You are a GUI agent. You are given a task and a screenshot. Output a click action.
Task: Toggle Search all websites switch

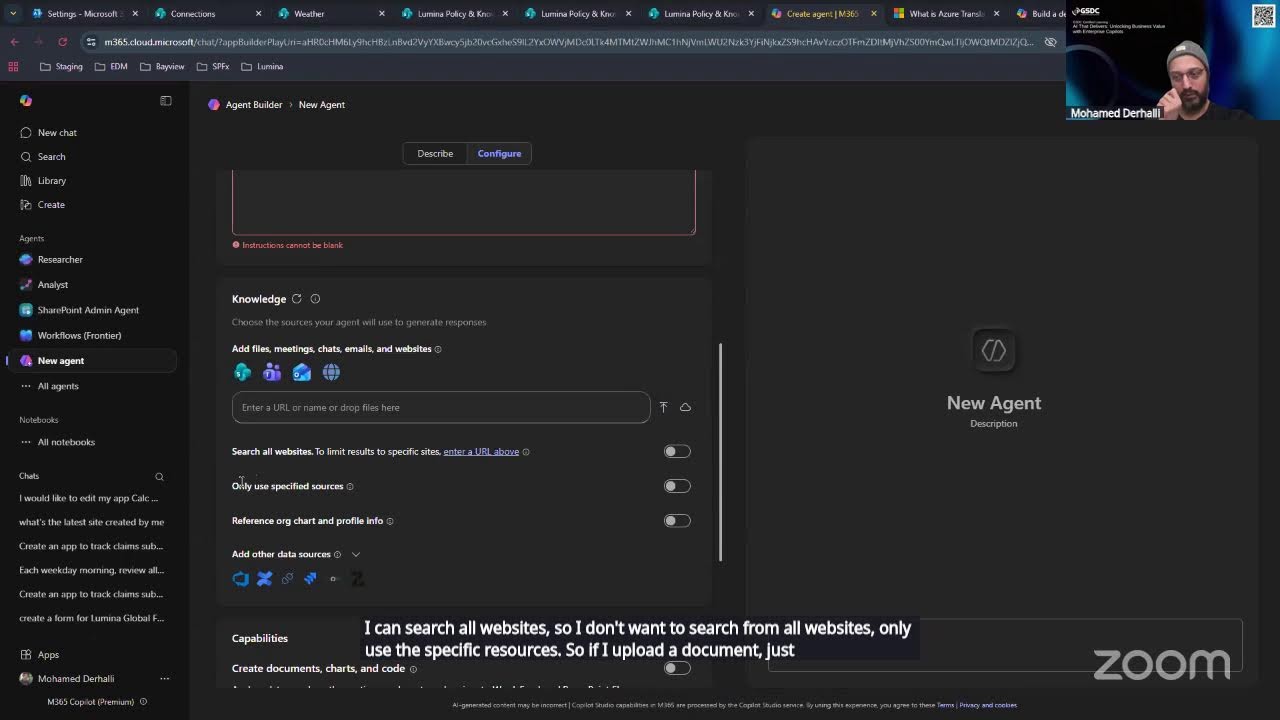pyautogui.click(x=677, y=451)
